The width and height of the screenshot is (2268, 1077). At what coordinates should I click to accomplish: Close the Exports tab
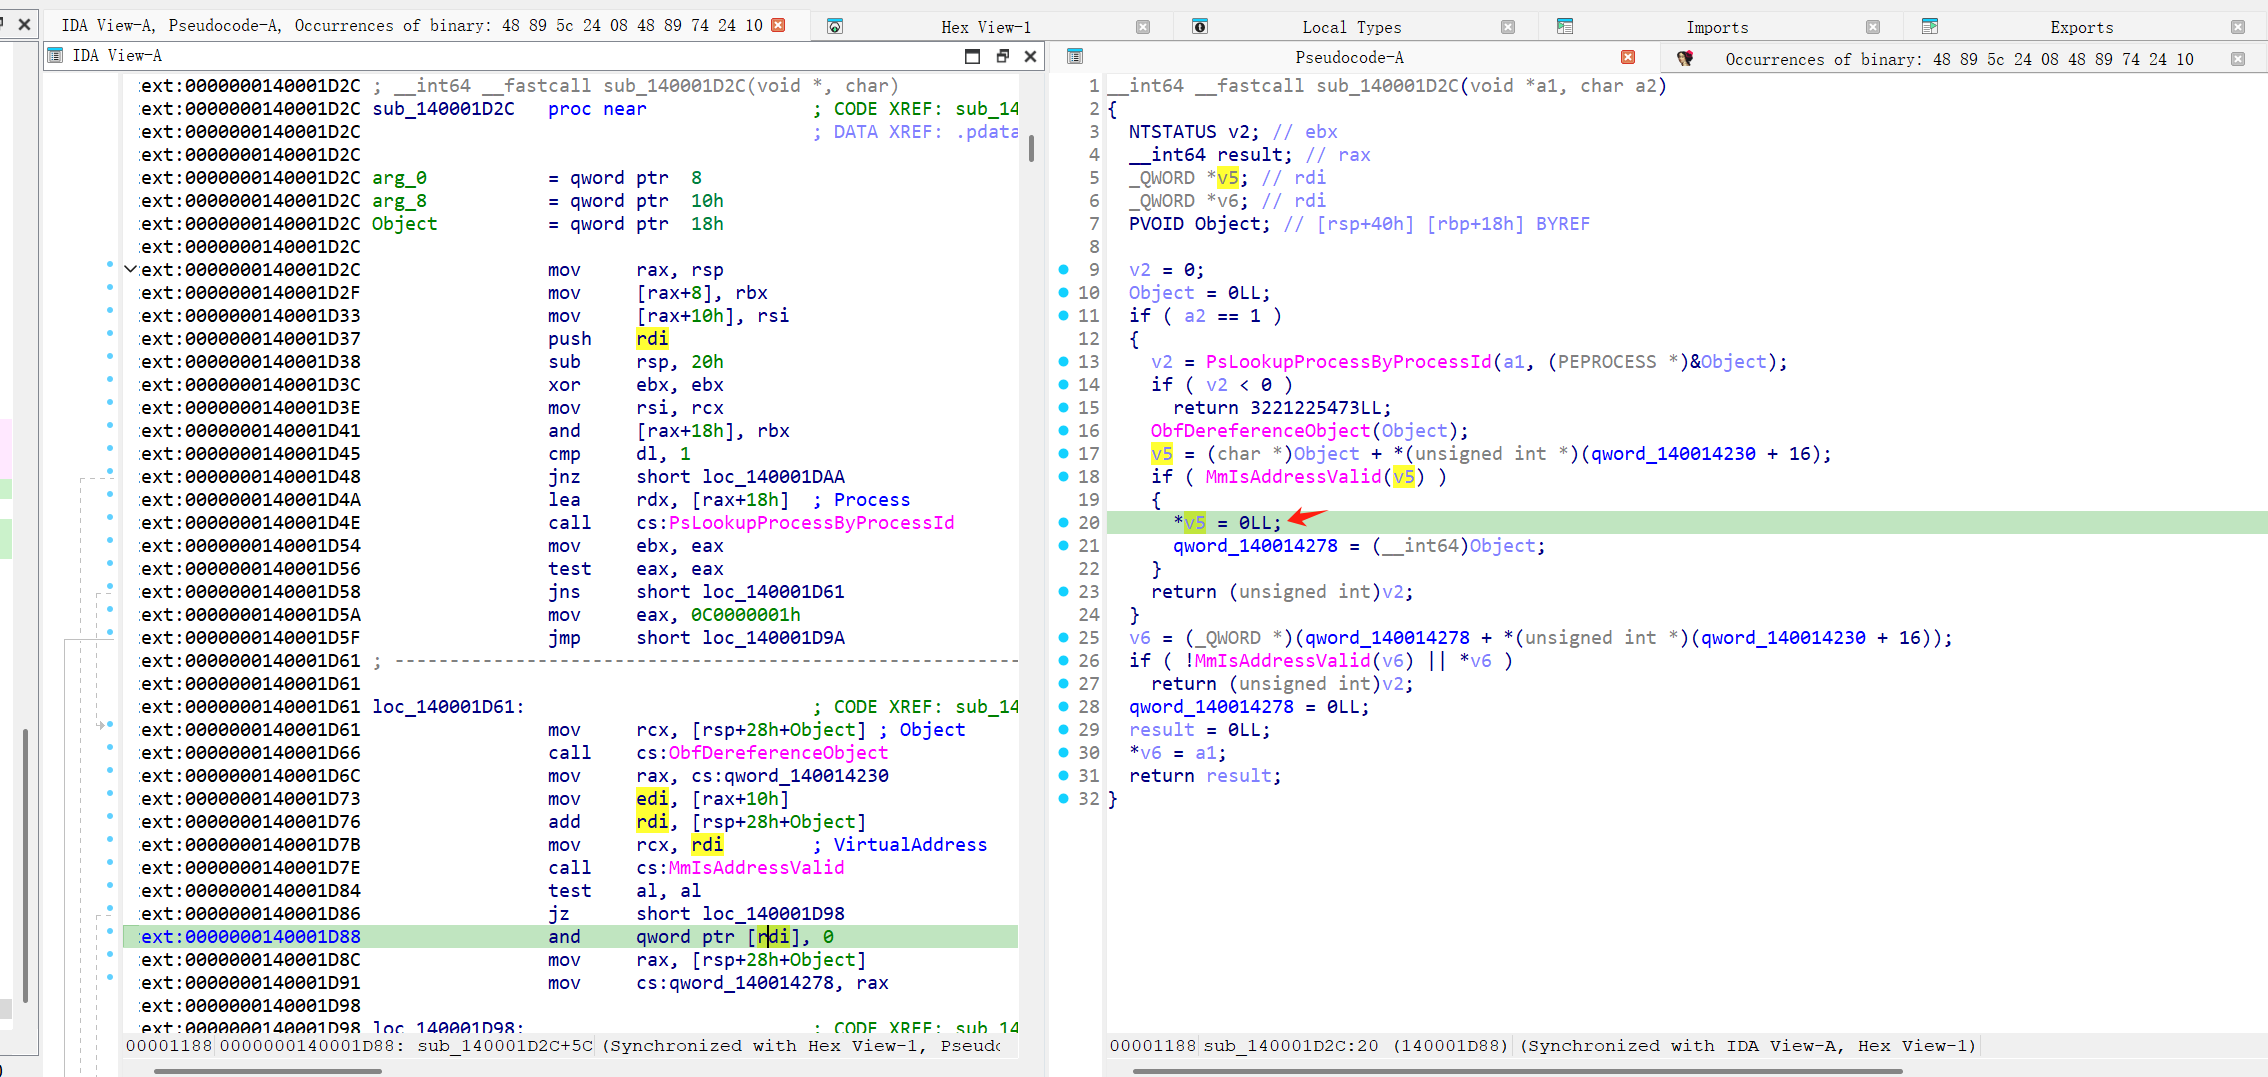tap(2238, 27)
